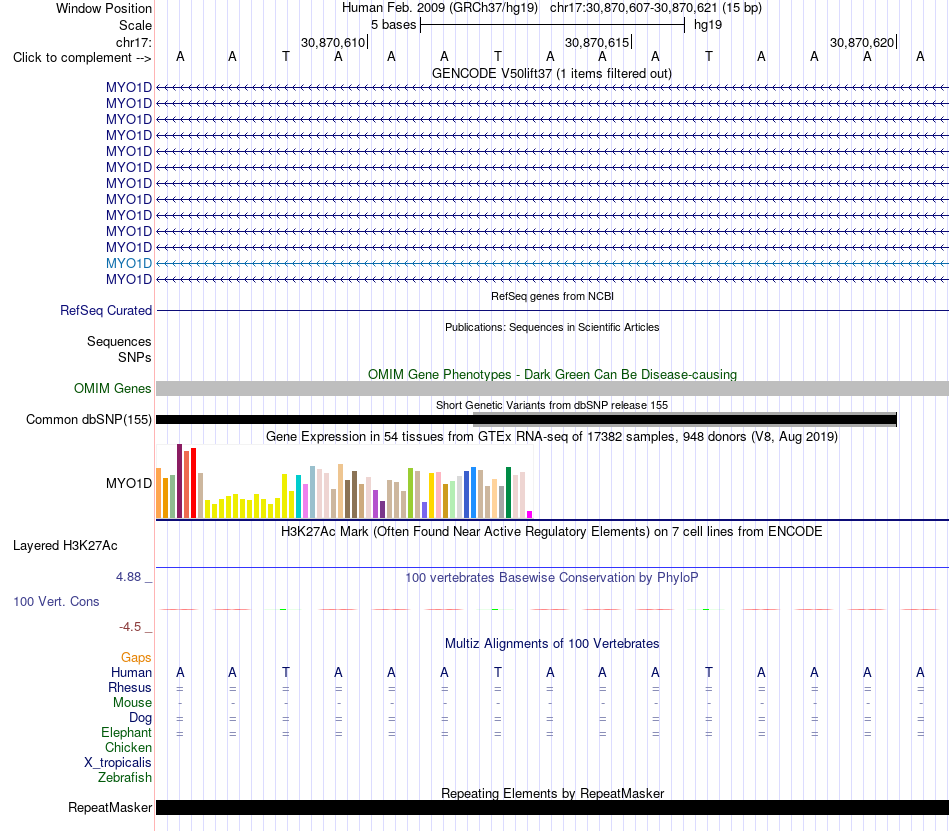This screenshot has height=831, width=950.
Task: Select the light-blue MYO1D transcript label
Action: click(x=128, y=263)
